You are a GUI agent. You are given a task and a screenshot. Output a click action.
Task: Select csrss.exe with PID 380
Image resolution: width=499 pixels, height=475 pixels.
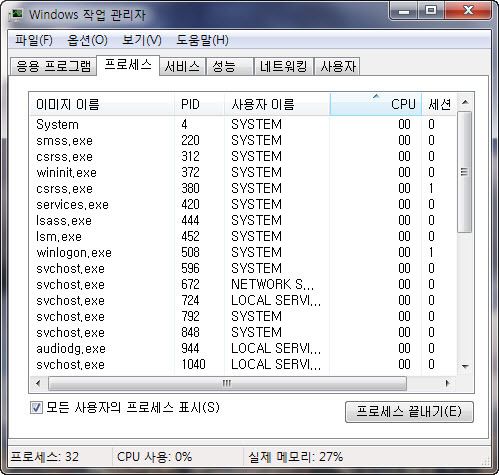[243, 188]
